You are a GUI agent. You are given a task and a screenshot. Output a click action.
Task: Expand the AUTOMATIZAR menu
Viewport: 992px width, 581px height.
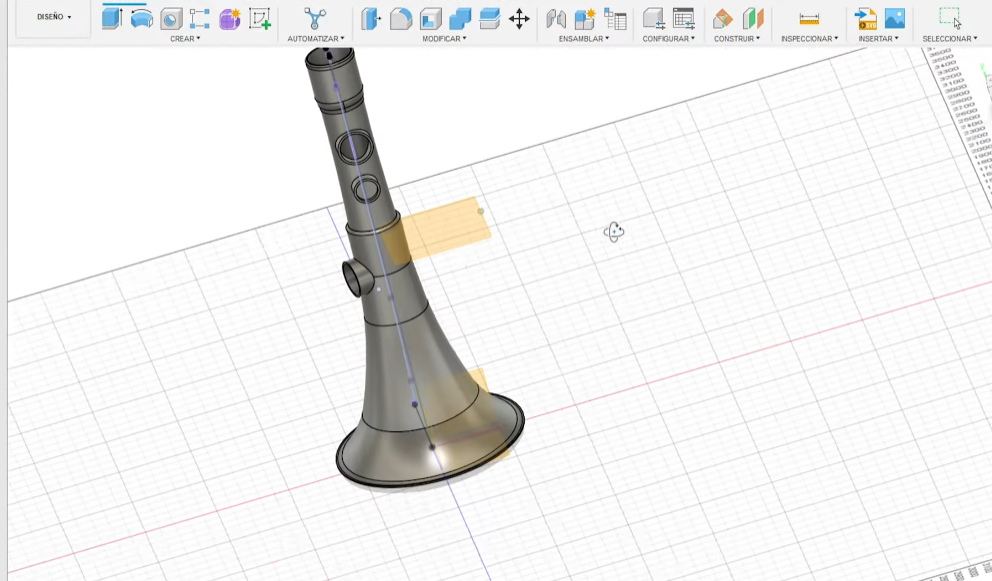316,39
